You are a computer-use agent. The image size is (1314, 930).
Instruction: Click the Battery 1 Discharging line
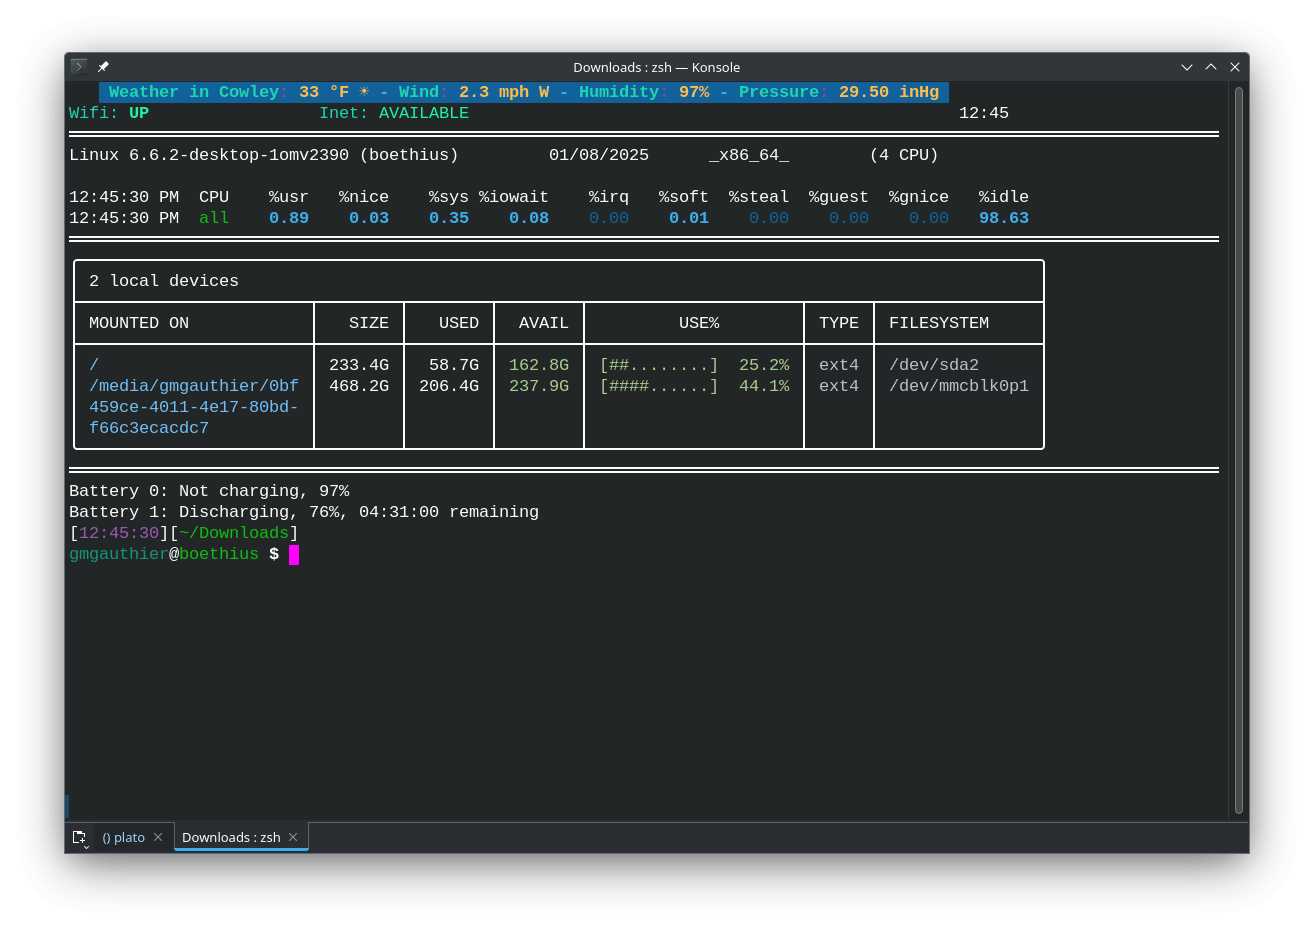point(304,512)
